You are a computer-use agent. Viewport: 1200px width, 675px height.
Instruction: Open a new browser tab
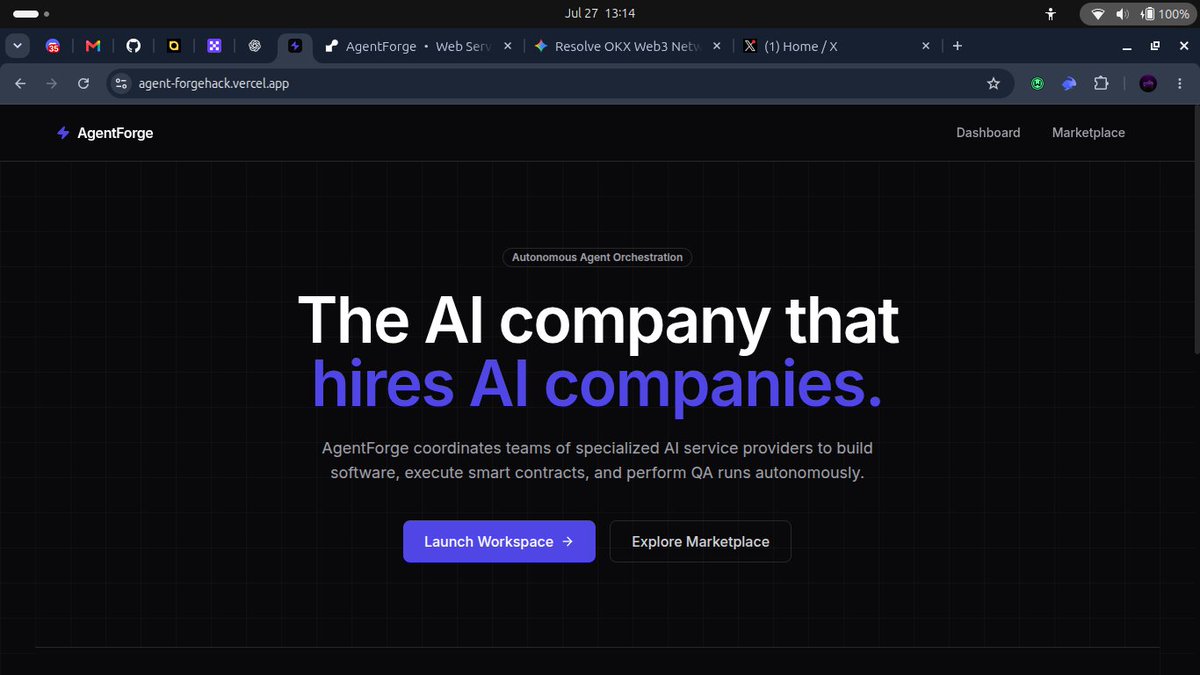click(x=957, y=46)
